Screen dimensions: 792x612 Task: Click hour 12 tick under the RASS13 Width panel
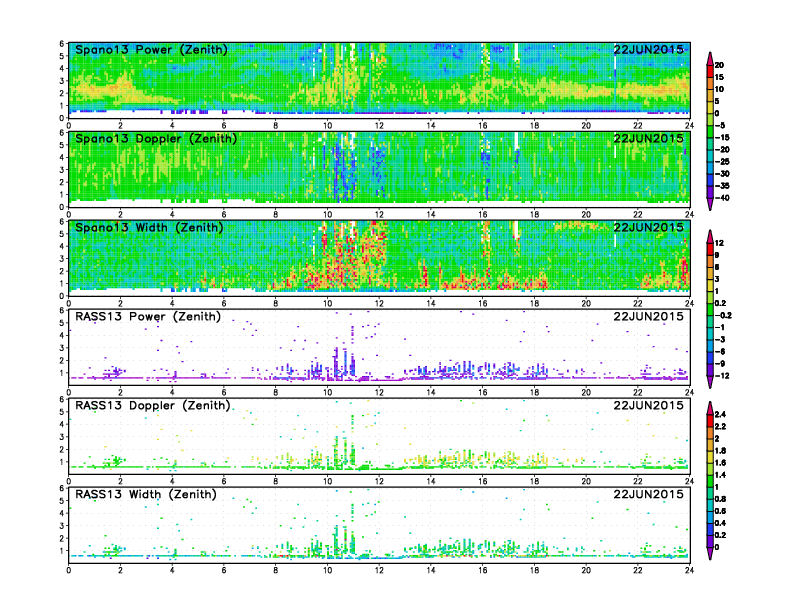coord(379,570)
